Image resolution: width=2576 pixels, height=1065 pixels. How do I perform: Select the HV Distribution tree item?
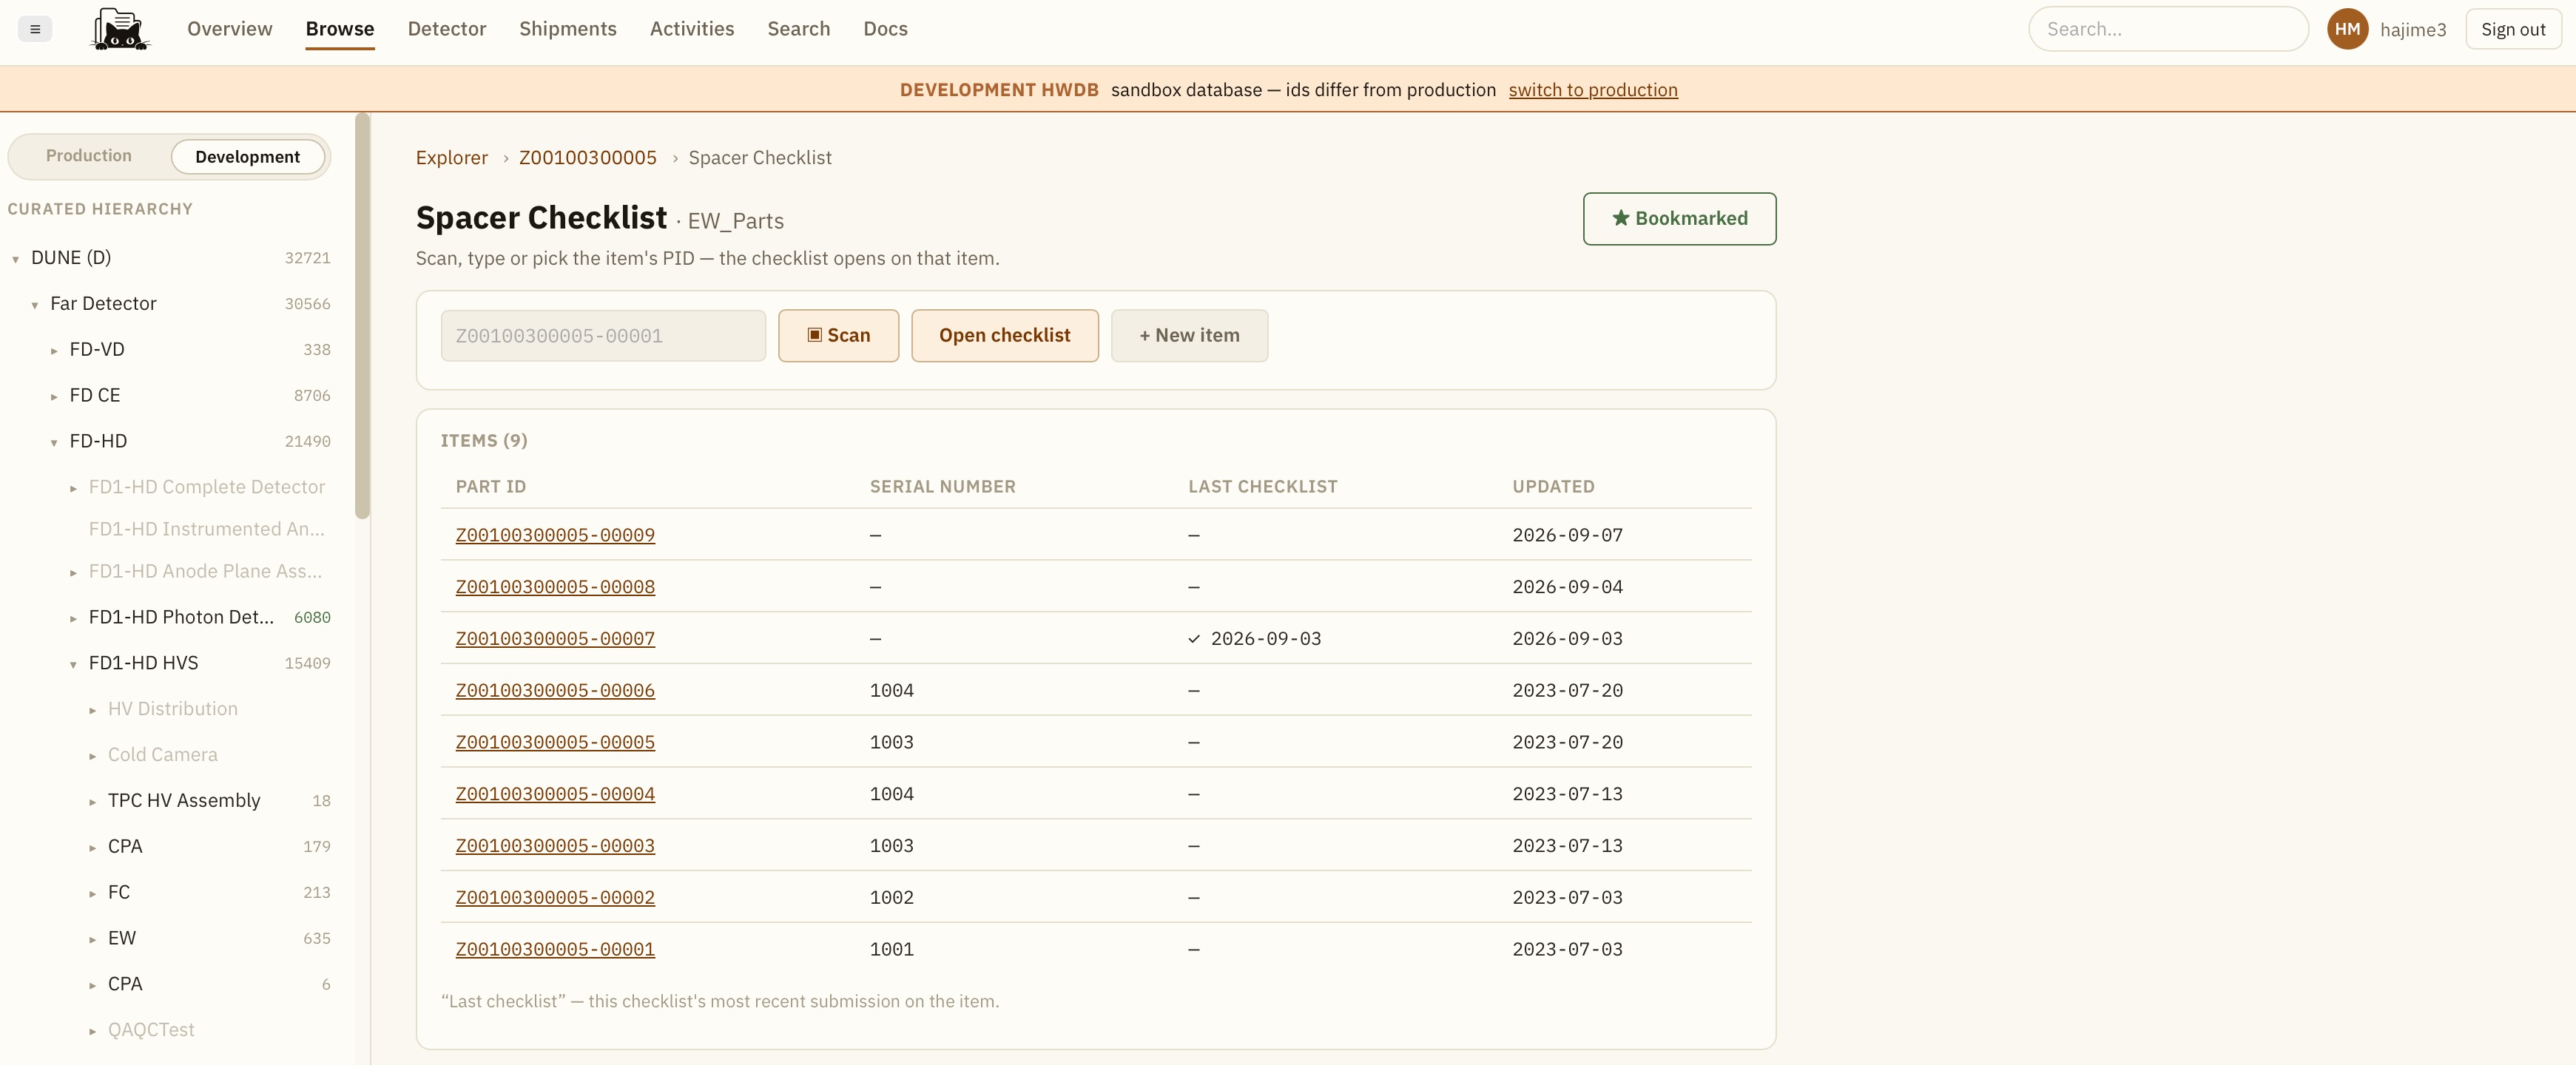click(x=173, y=709)
